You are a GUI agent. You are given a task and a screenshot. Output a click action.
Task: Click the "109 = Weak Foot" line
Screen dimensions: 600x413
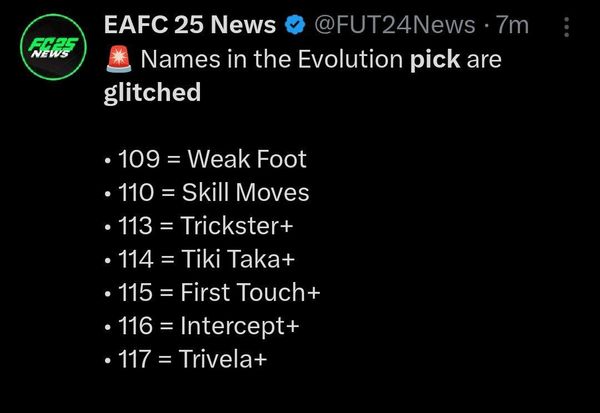(205, 159)
